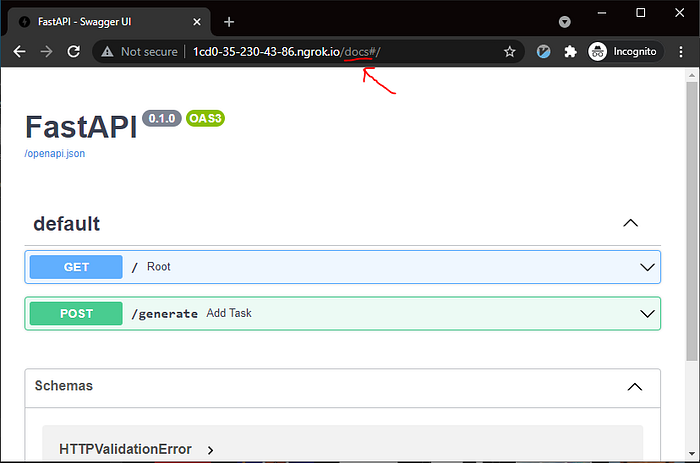Expand the POST /generate endpoint arrow
Viewport: 700px width, 463px height.
pos(647,314)
